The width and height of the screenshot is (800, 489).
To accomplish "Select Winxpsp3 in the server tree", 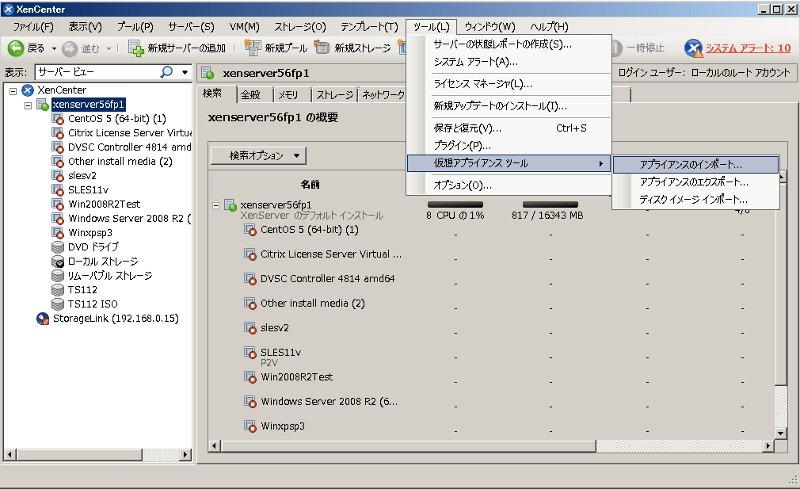I will point(90,233).
